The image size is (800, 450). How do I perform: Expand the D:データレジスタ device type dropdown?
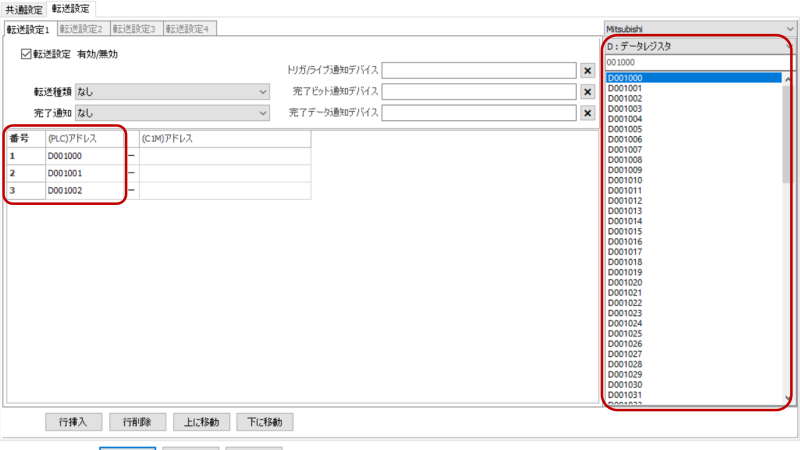(x=697, y=46)
